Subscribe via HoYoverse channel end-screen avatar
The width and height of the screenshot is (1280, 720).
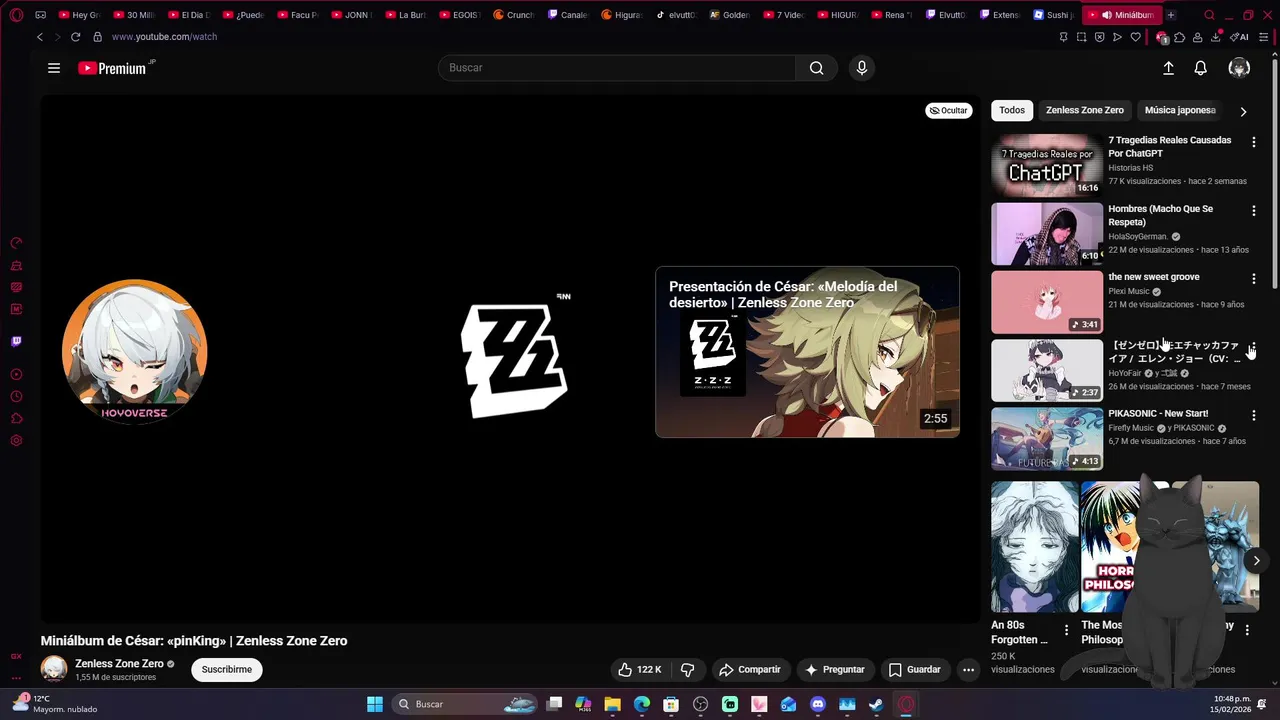point(134,351)
